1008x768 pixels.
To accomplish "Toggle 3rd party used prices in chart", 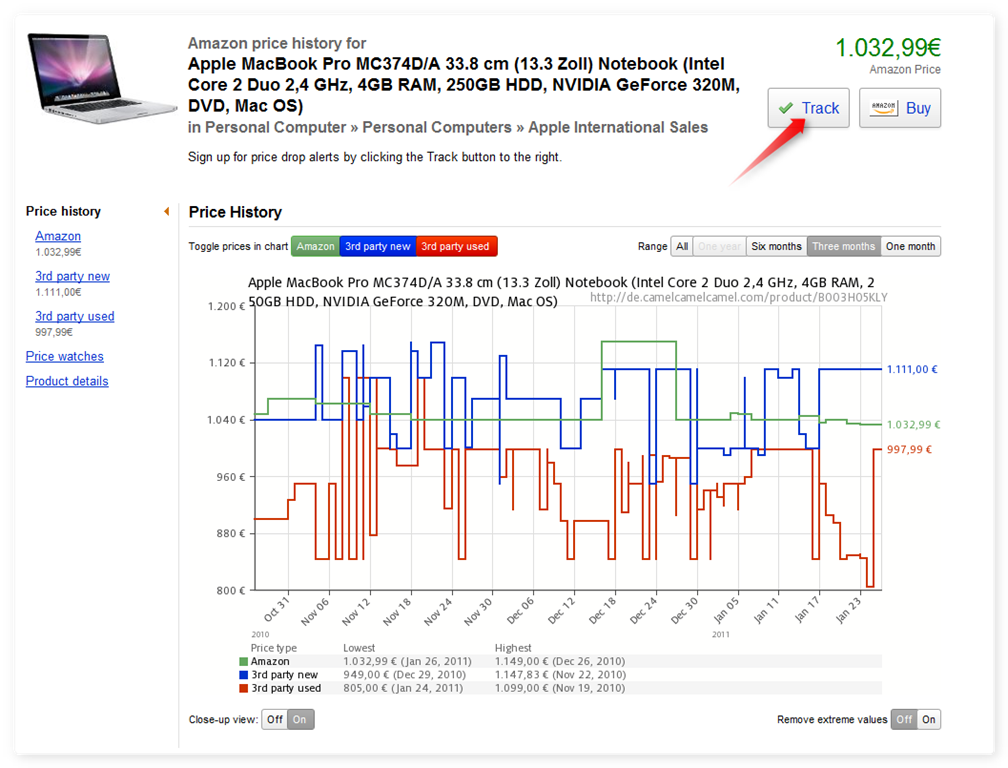I will [x=456, y=246].
